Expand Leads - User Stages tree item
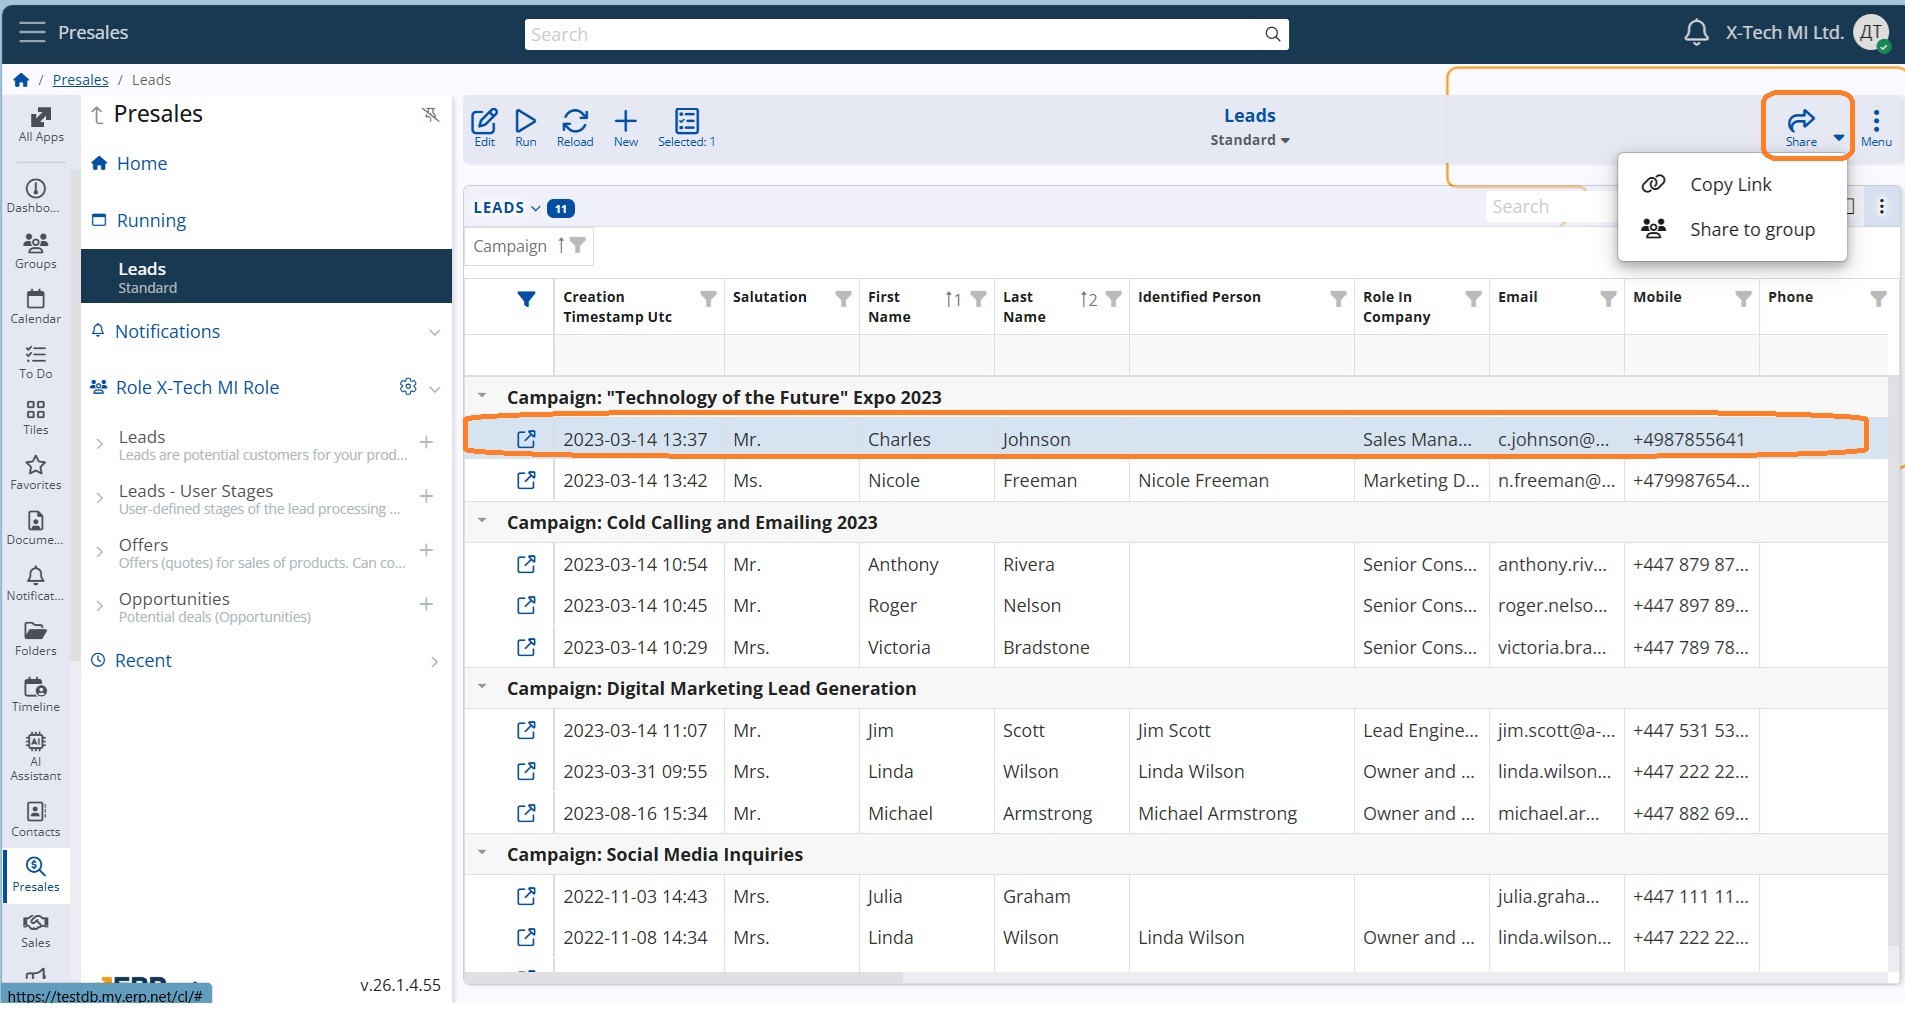The height and width of the screenshot is (1010, 1905). click(99, 497)
